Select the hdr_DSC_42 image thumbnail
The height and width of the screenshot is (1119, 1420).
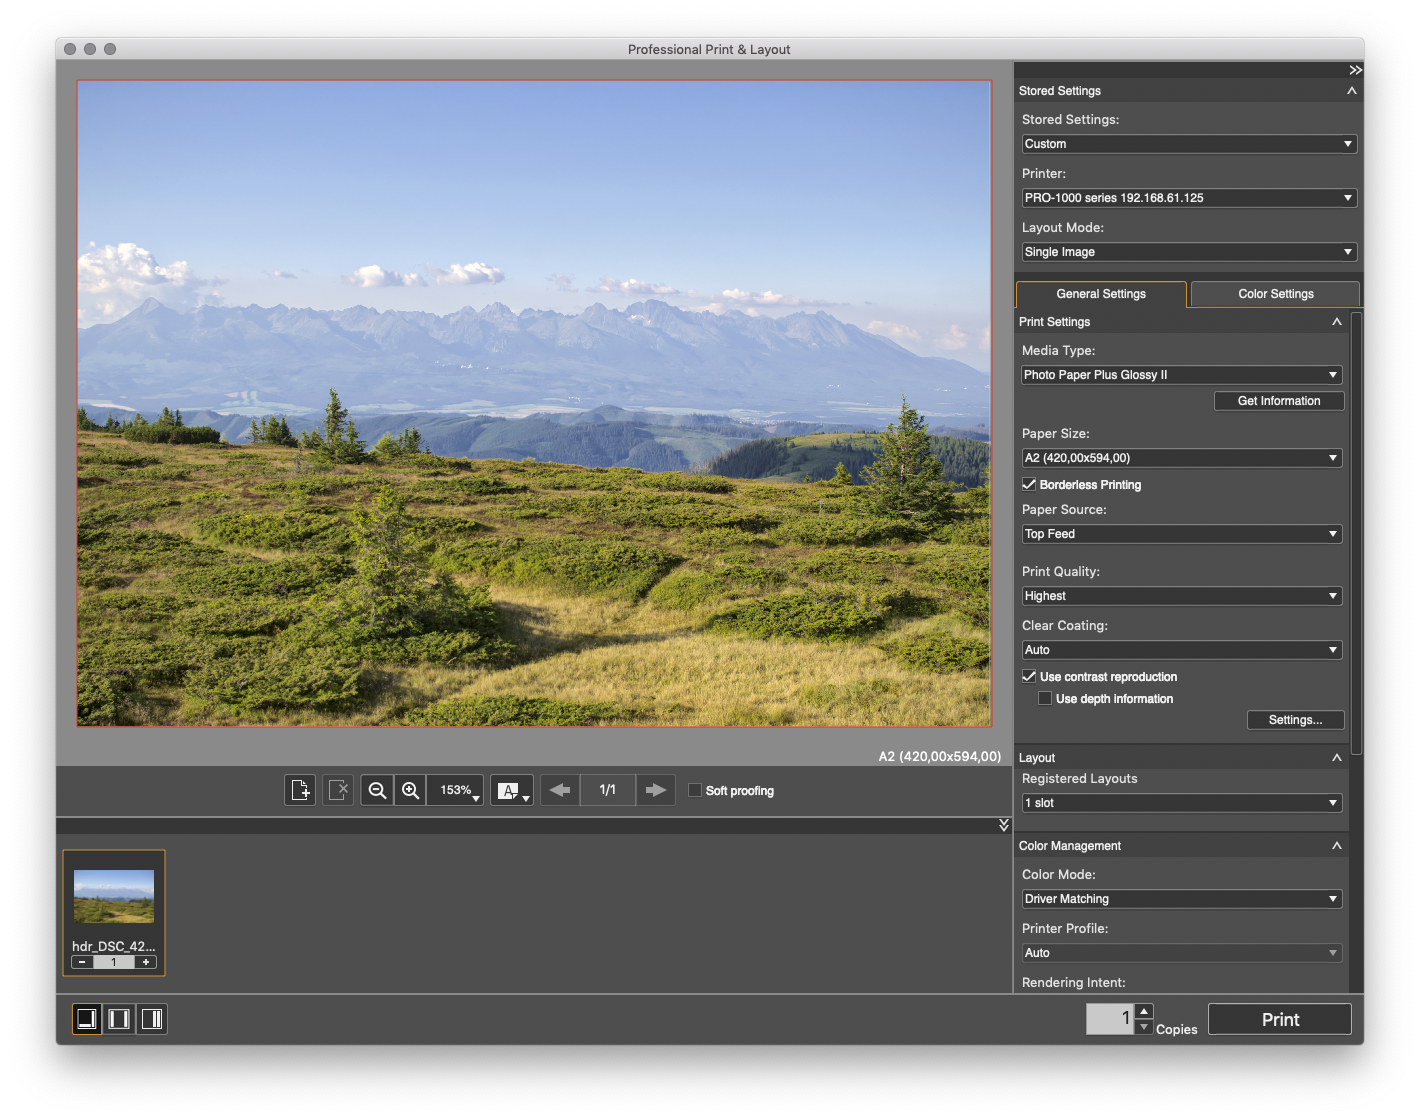(114, 897)
